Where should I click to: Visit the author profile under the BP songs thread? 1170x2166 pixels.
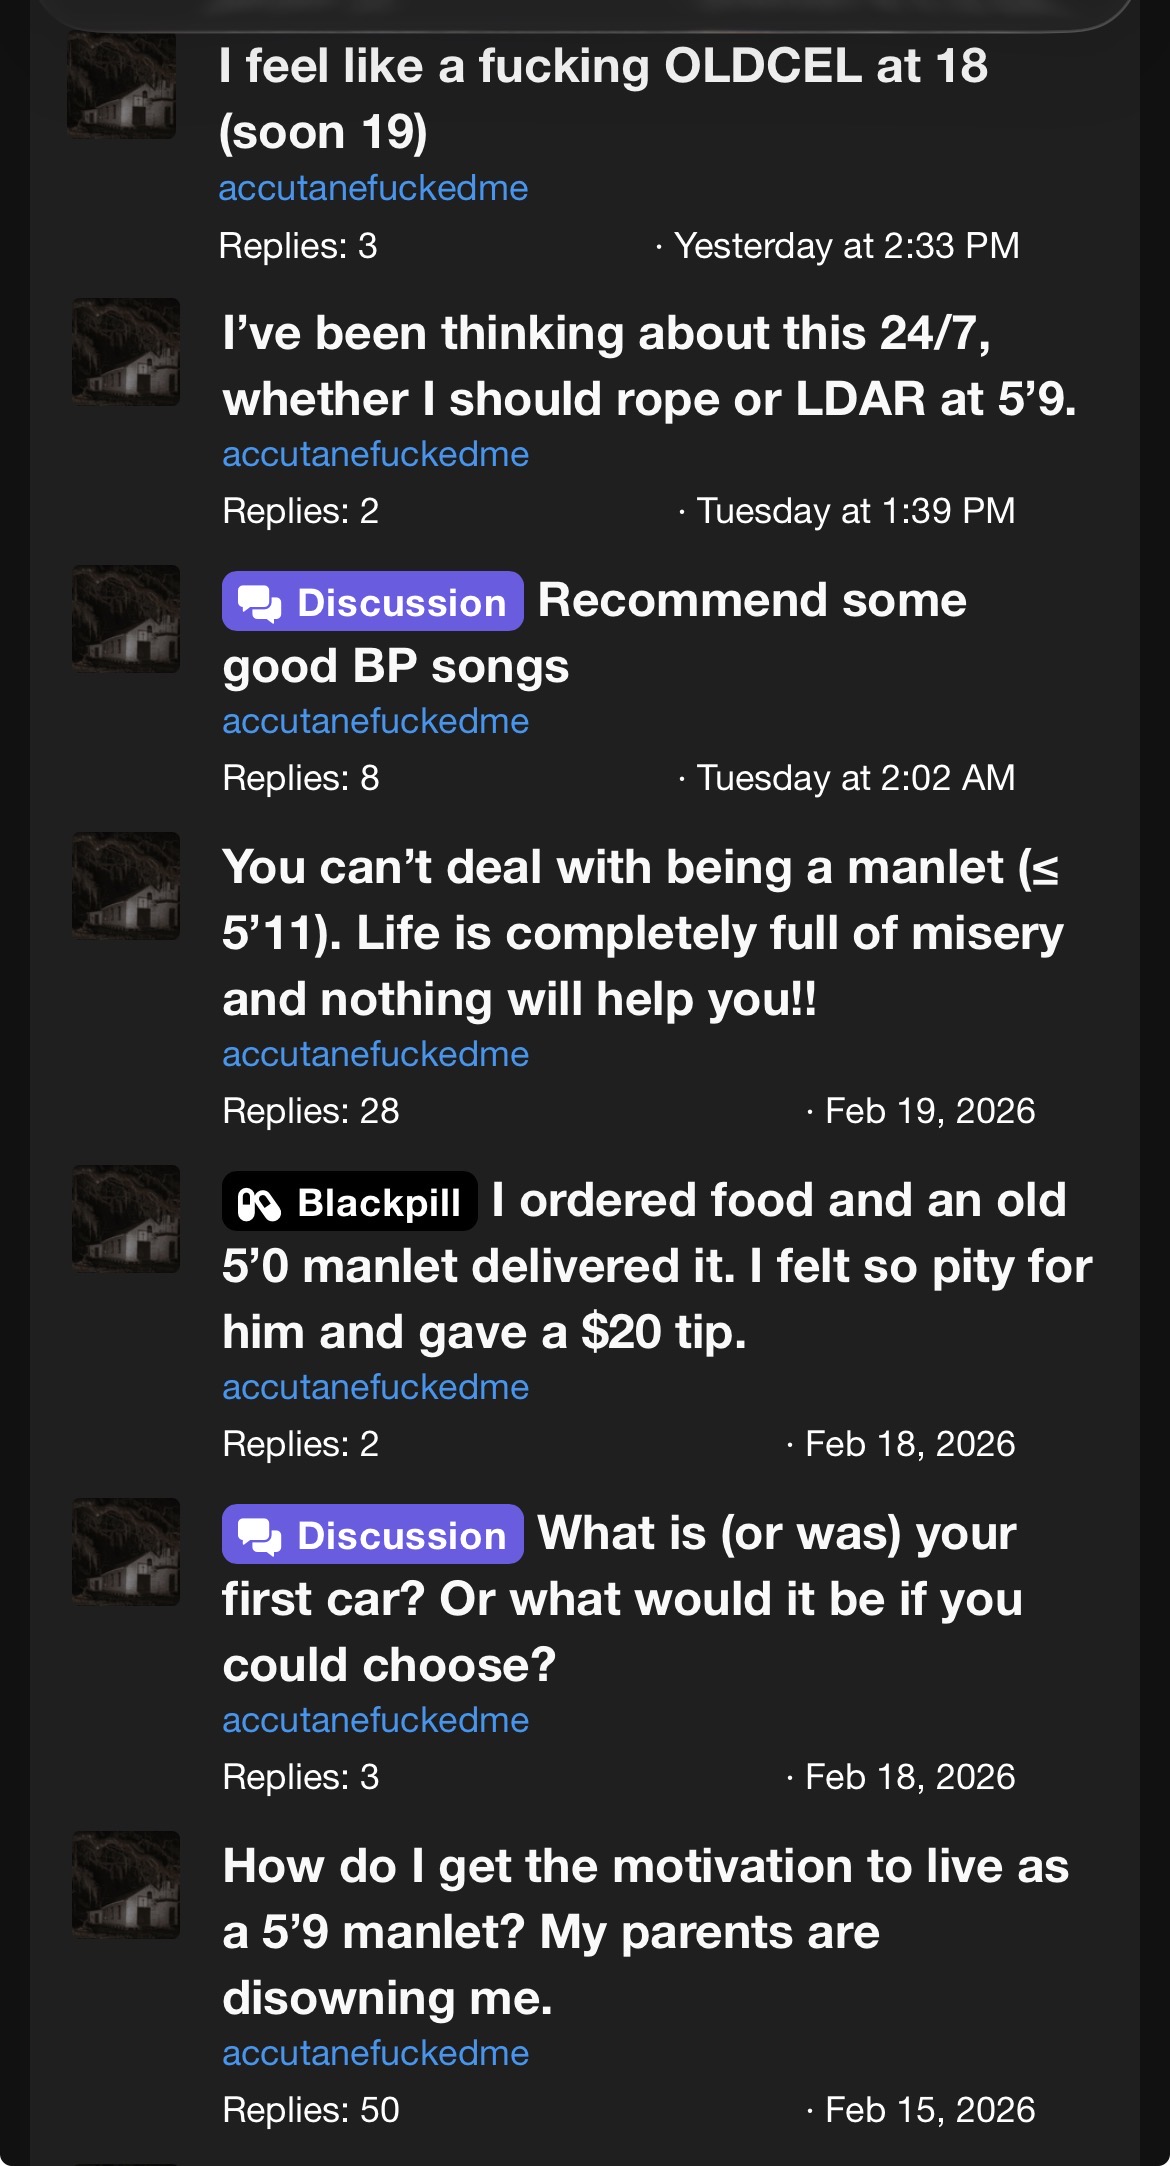pos(375,721)
